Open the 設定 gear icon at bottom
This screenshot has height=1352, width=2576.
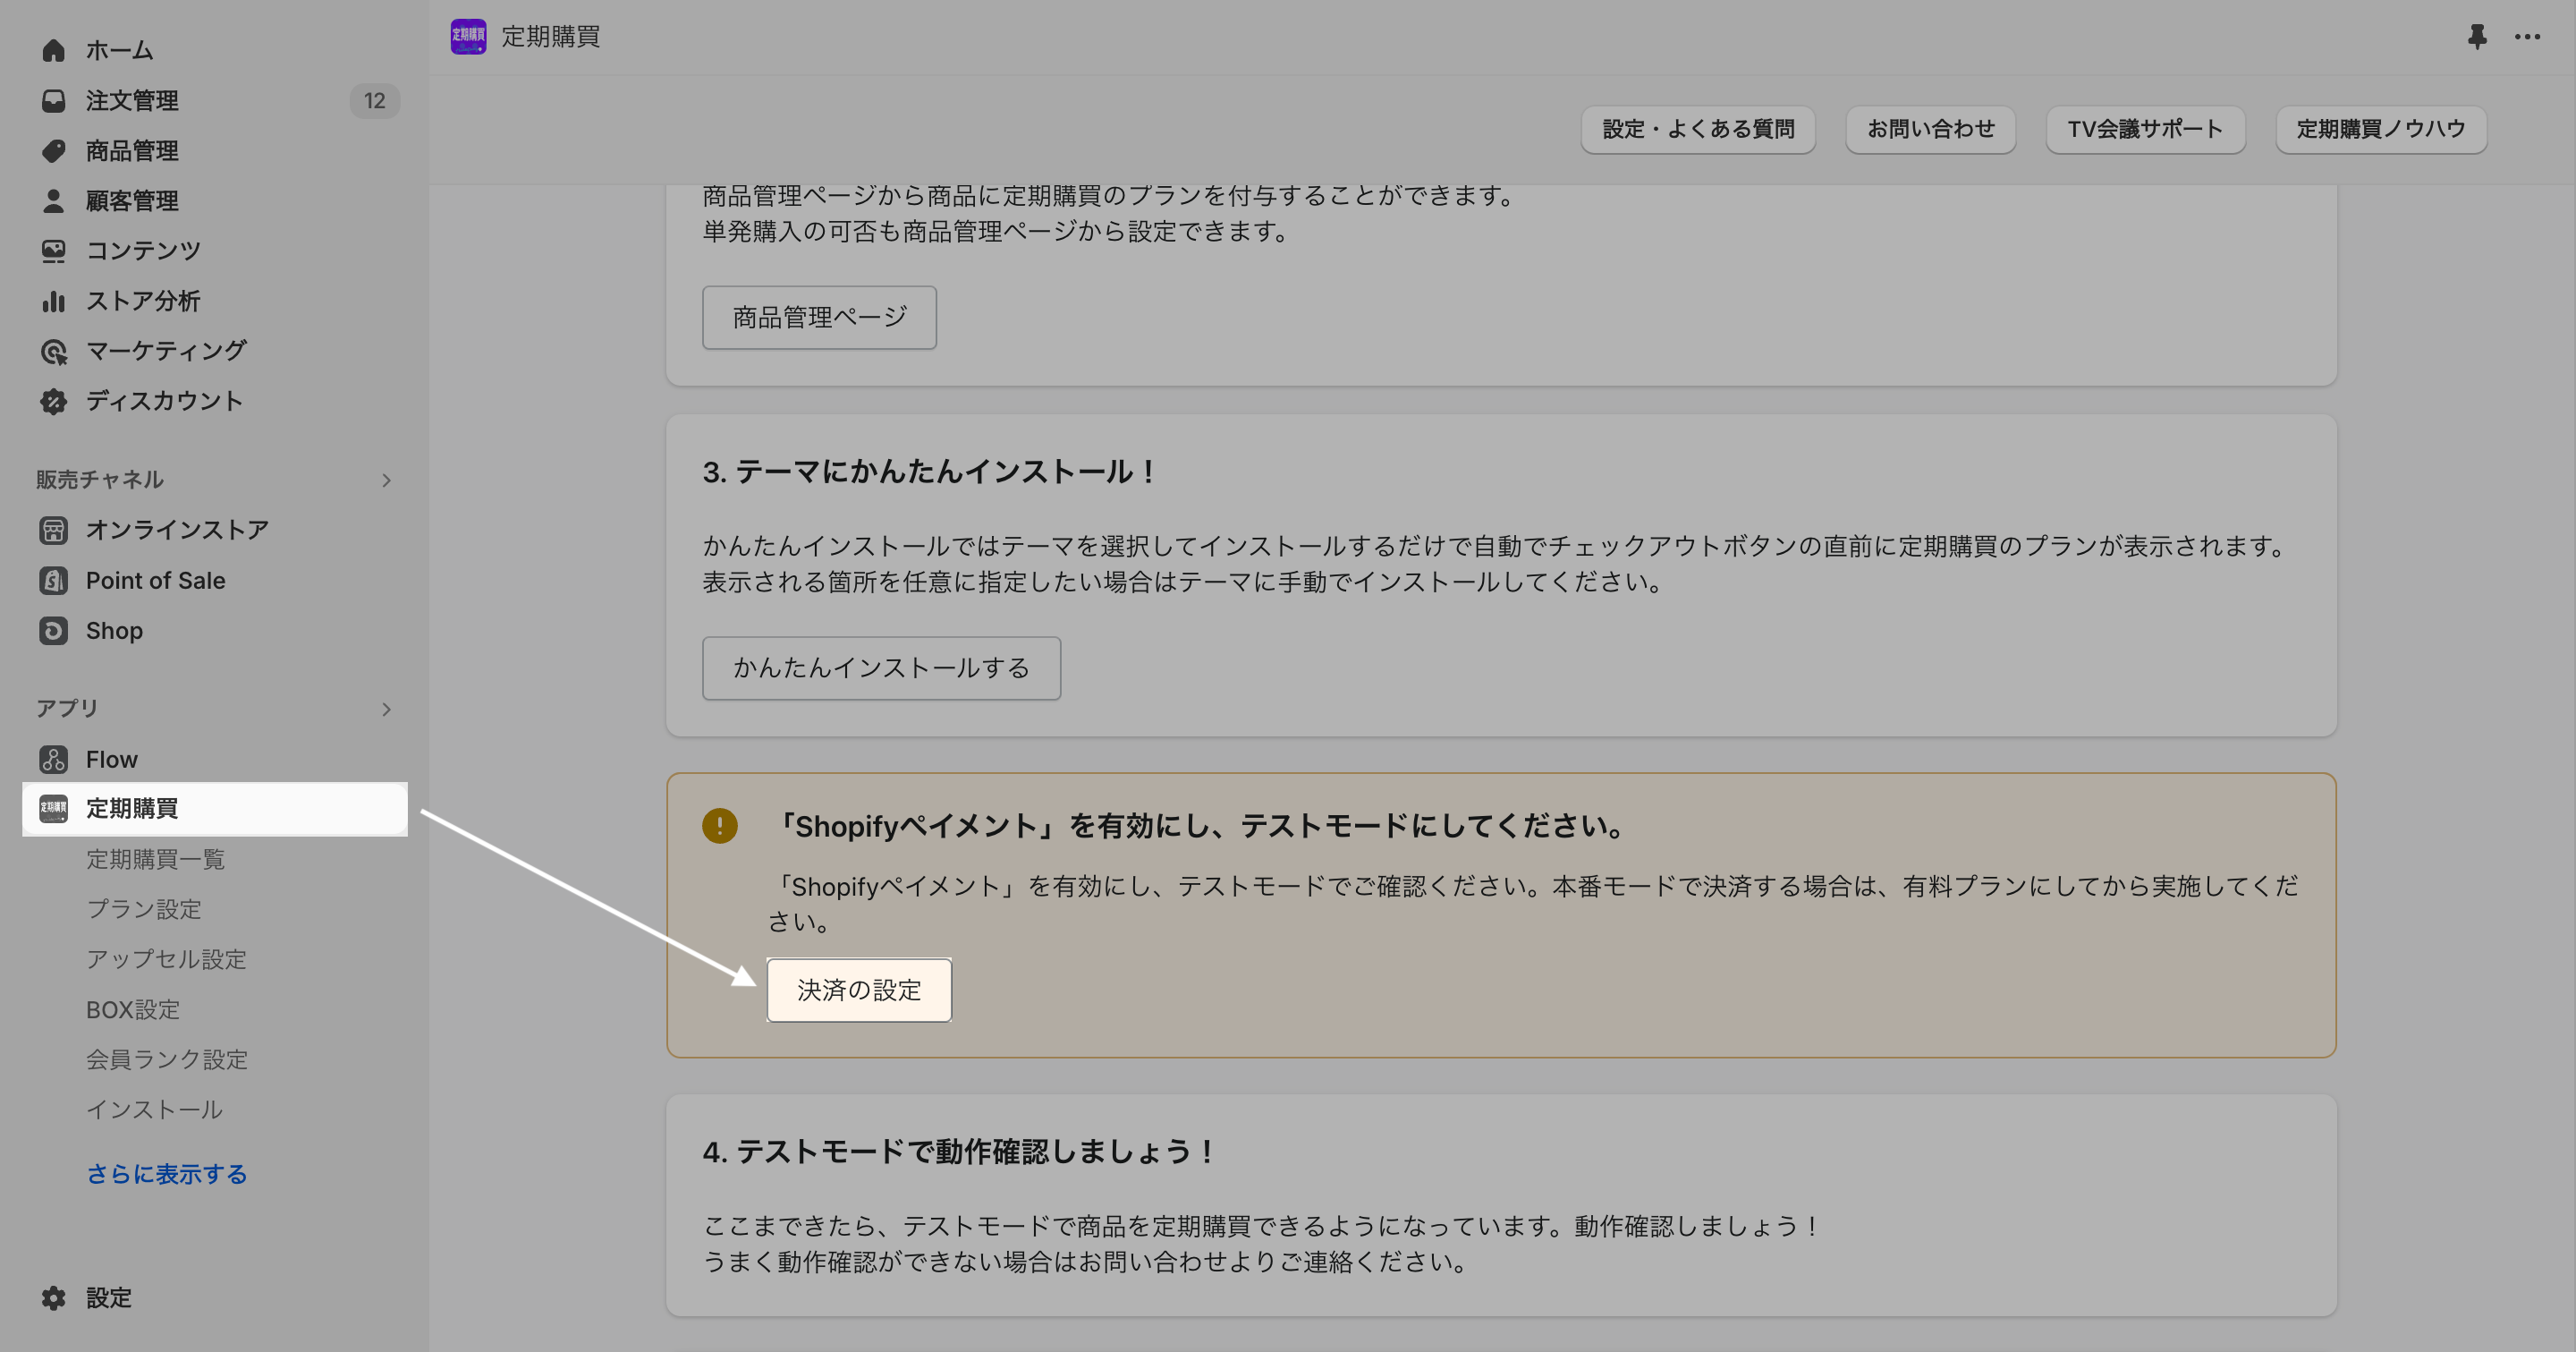click(53, 1297)
